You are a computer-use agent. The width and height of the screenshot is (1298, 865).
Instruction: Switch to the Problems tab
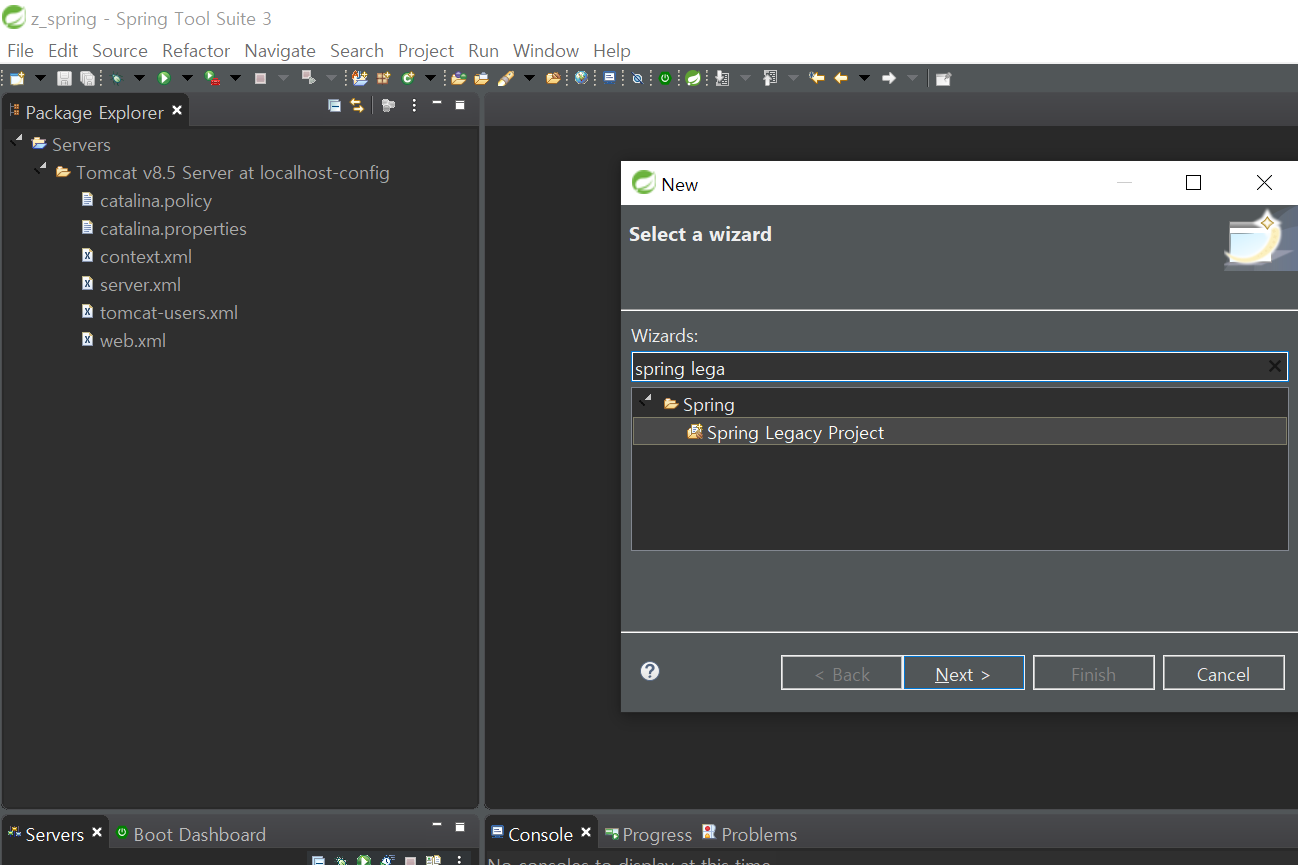(x=749, y=834)
